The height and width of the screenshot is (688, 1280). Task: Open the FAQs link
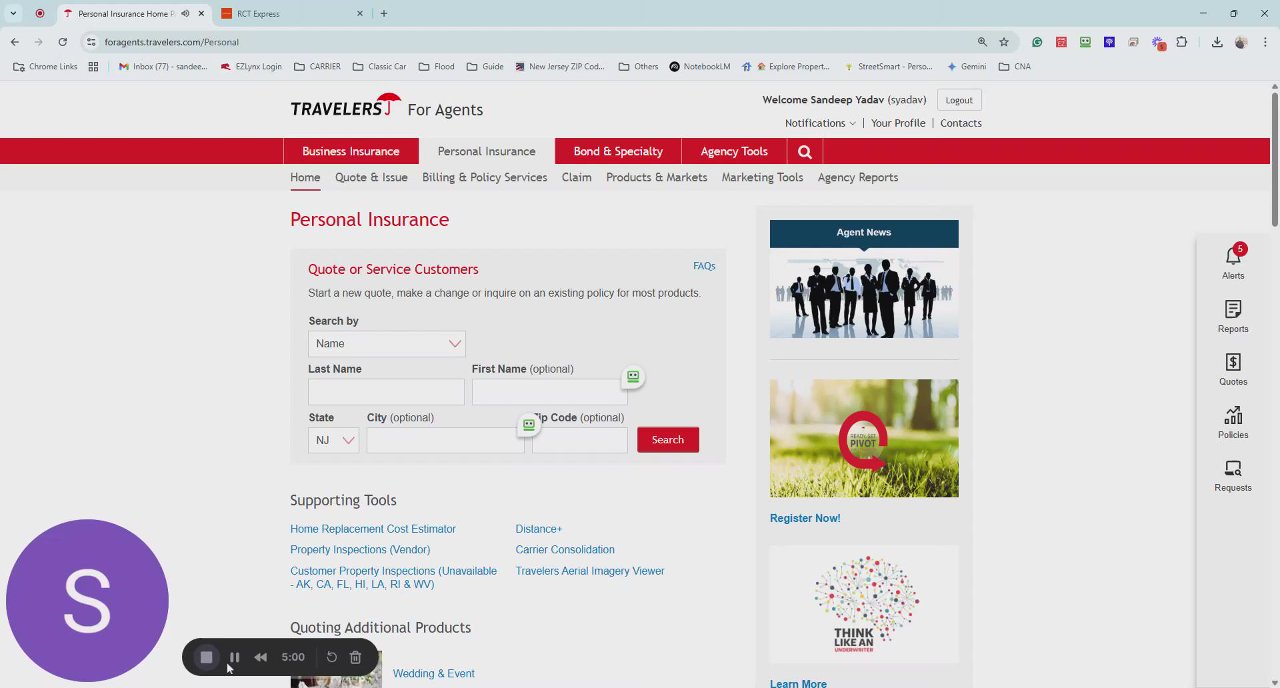704,266
